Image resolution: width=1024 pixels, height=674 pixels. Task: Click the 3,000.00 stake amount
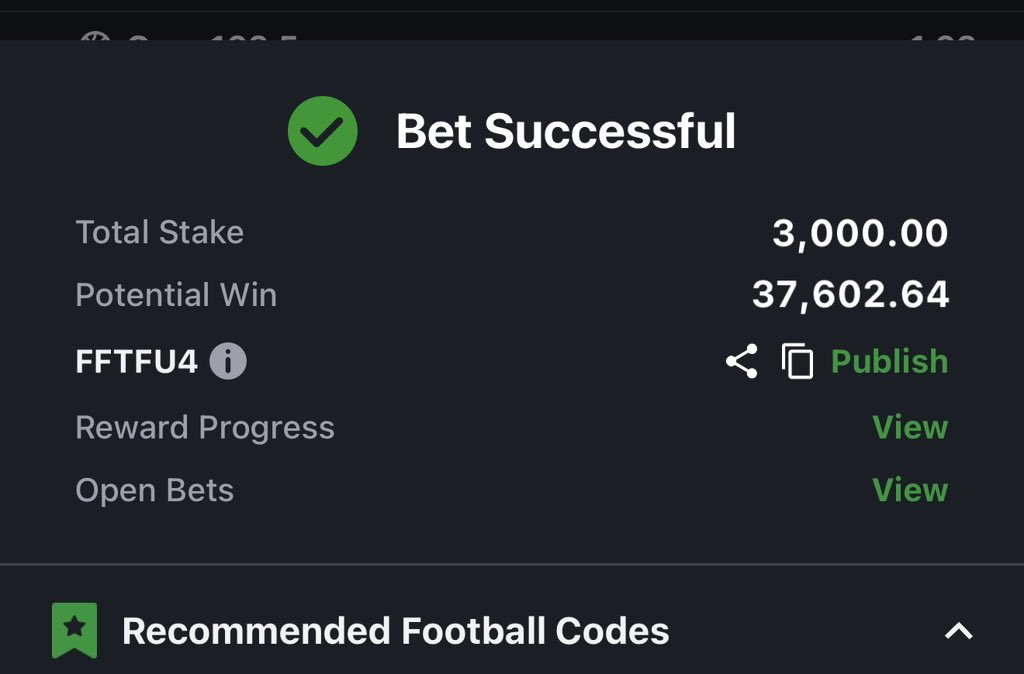860,233
